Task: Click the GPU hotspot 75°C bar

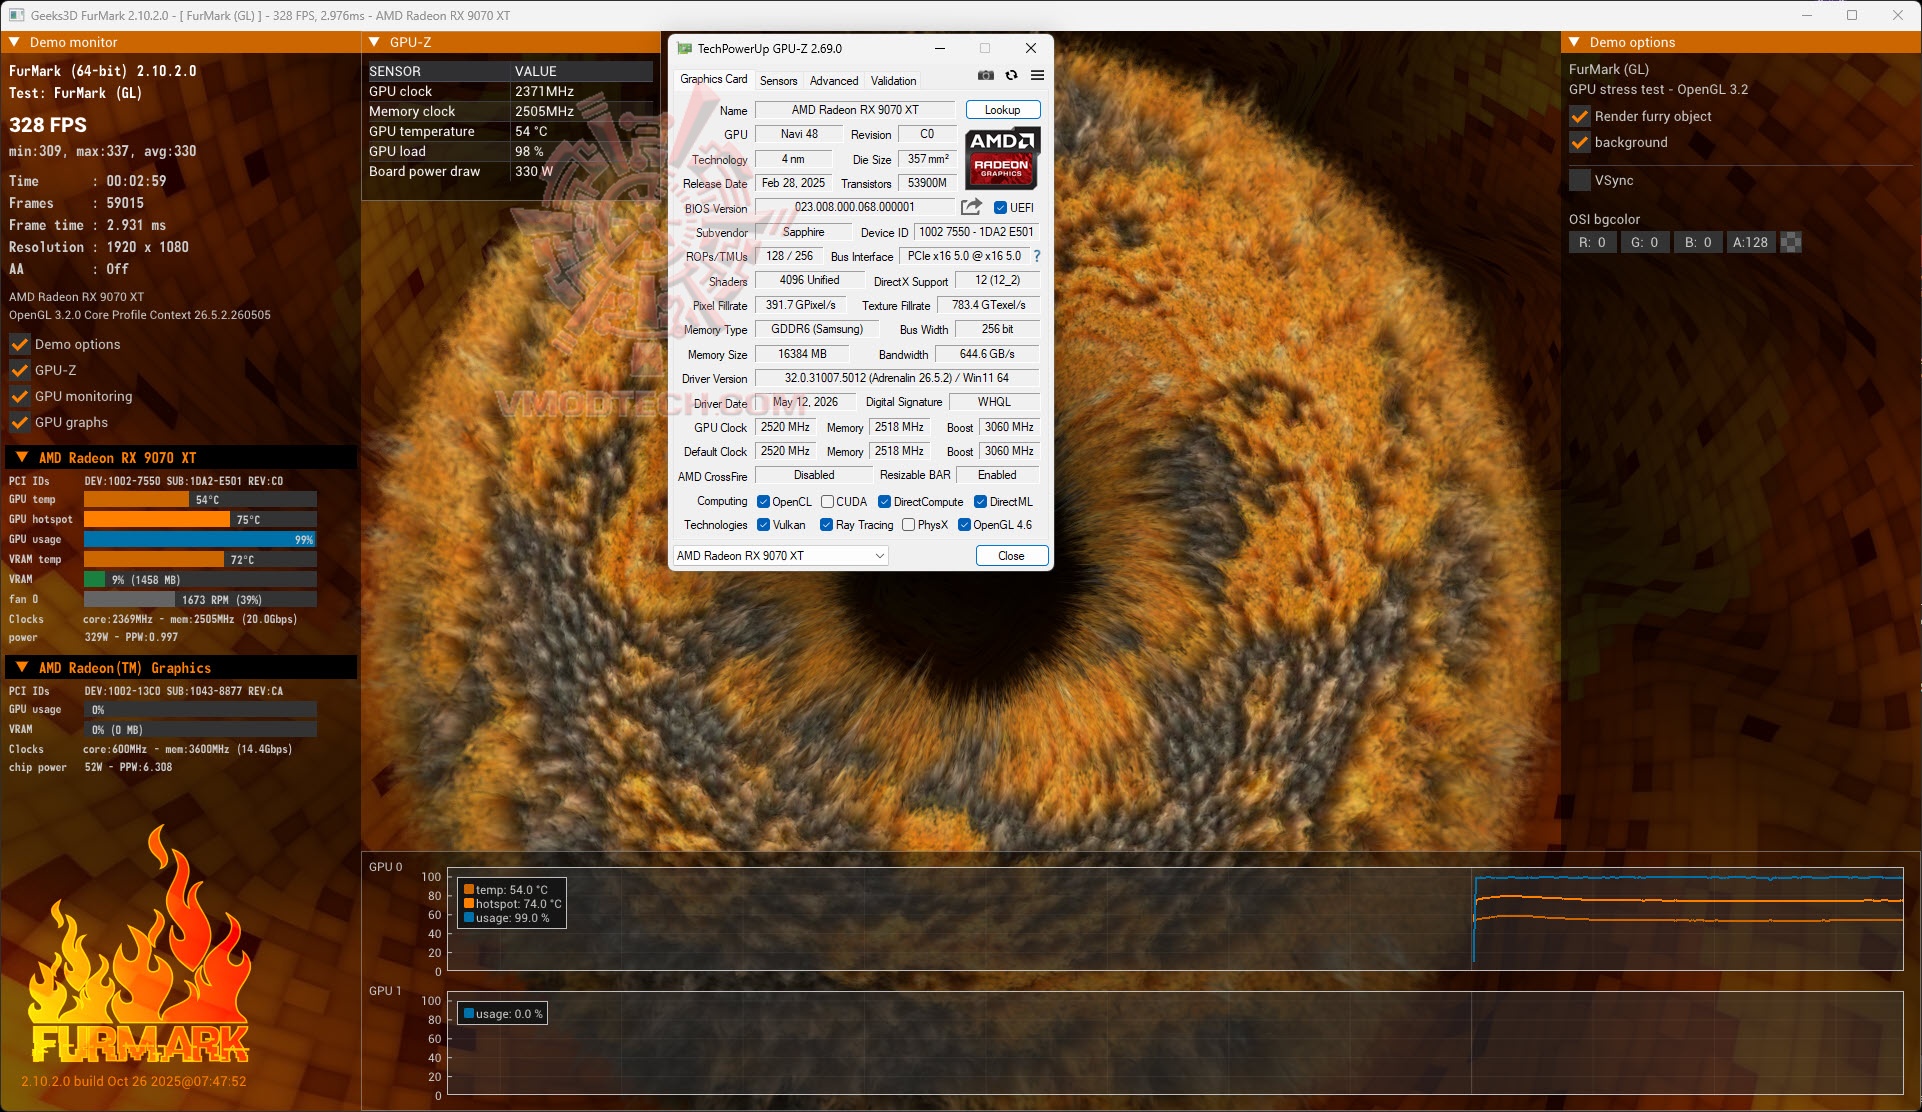Action: click(200, 519)
